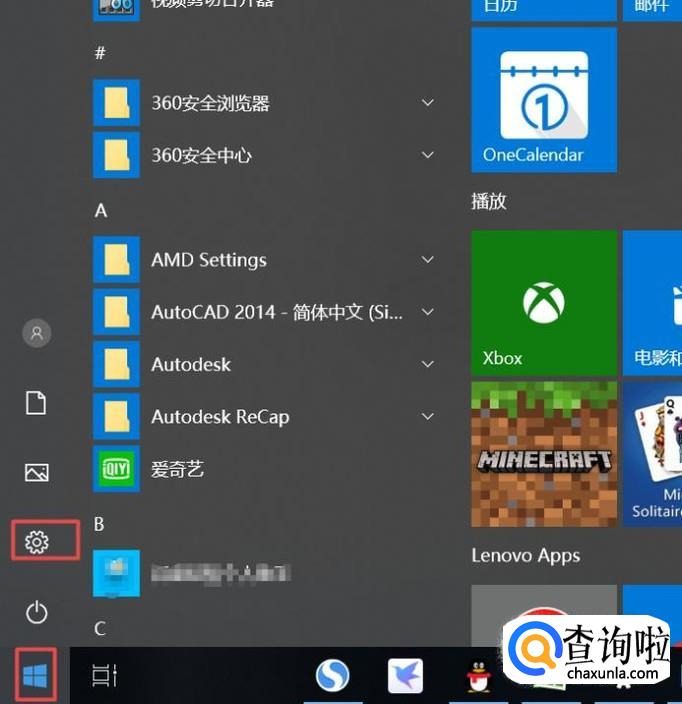This screenshot has height=704, width=682.
Task: Expand AutoCAD 2014 folder chevron
Action: point(428,312)
